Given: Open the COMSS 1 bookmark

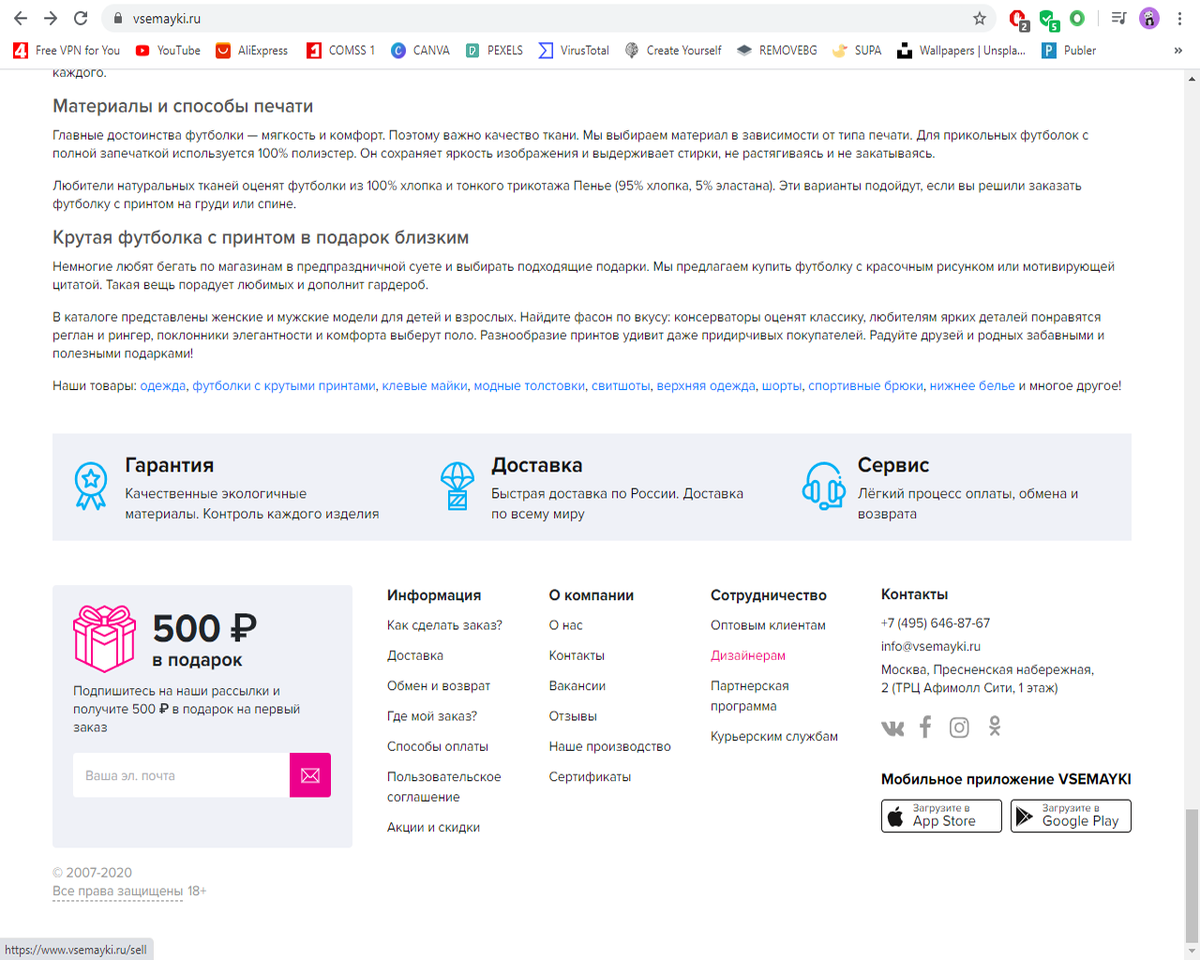Looking at the screenshot, I should click(x=341, y=50).
